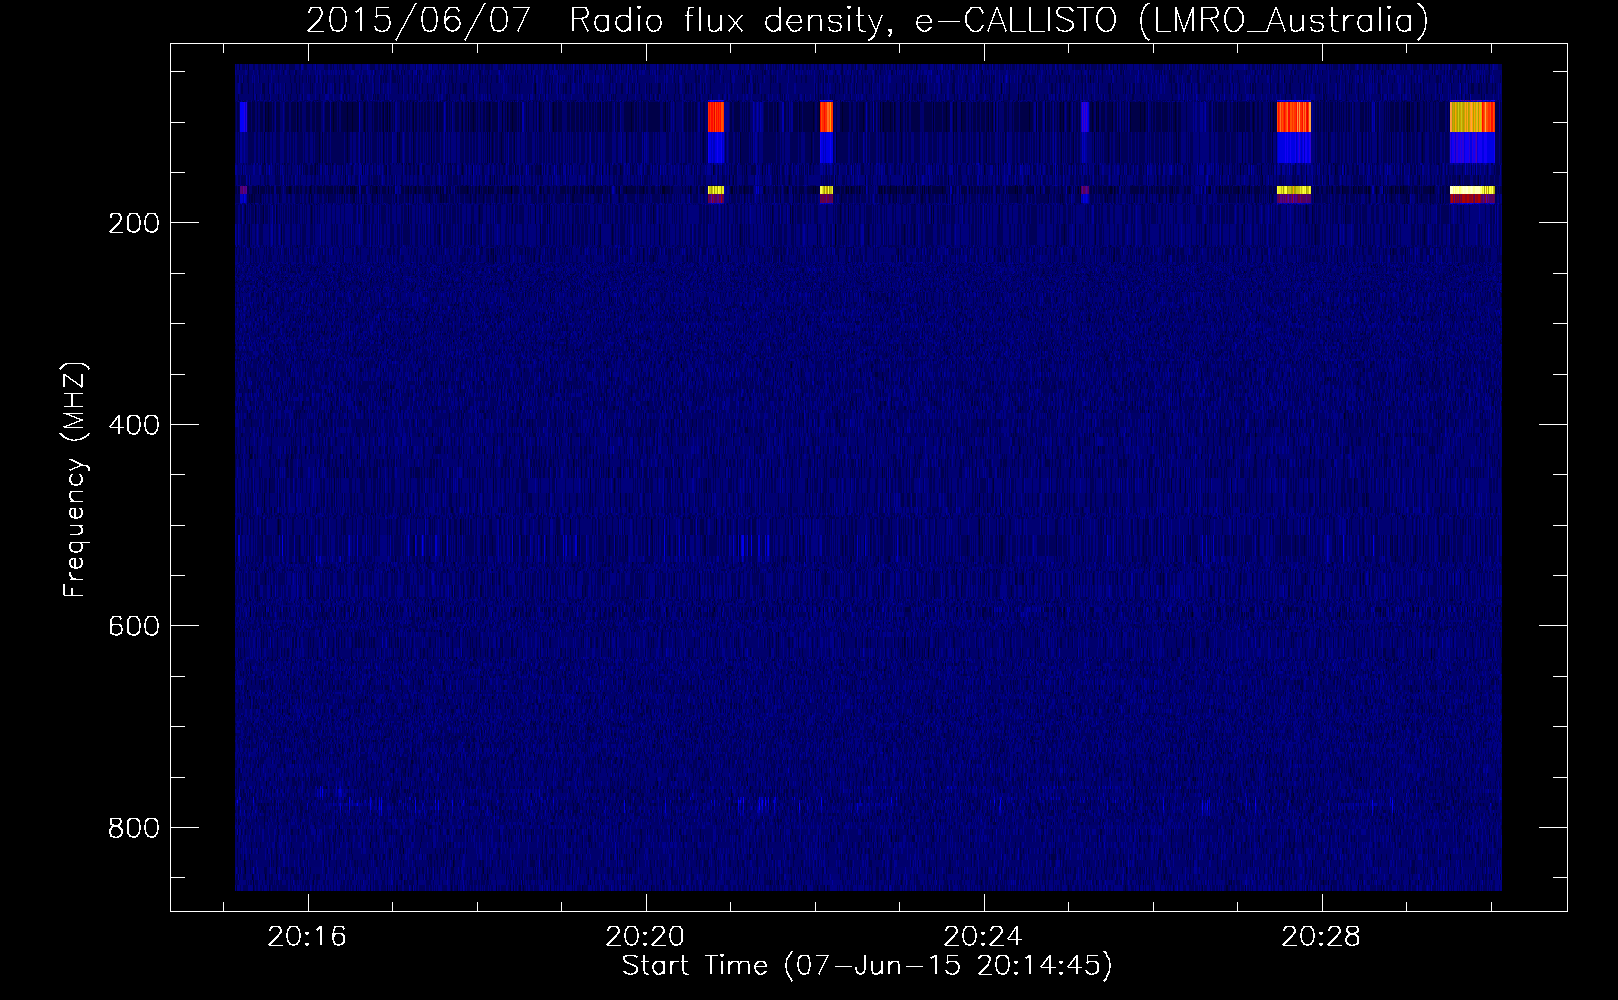
Task: Select the 800 frequency tick label
Action: (133, 828)
